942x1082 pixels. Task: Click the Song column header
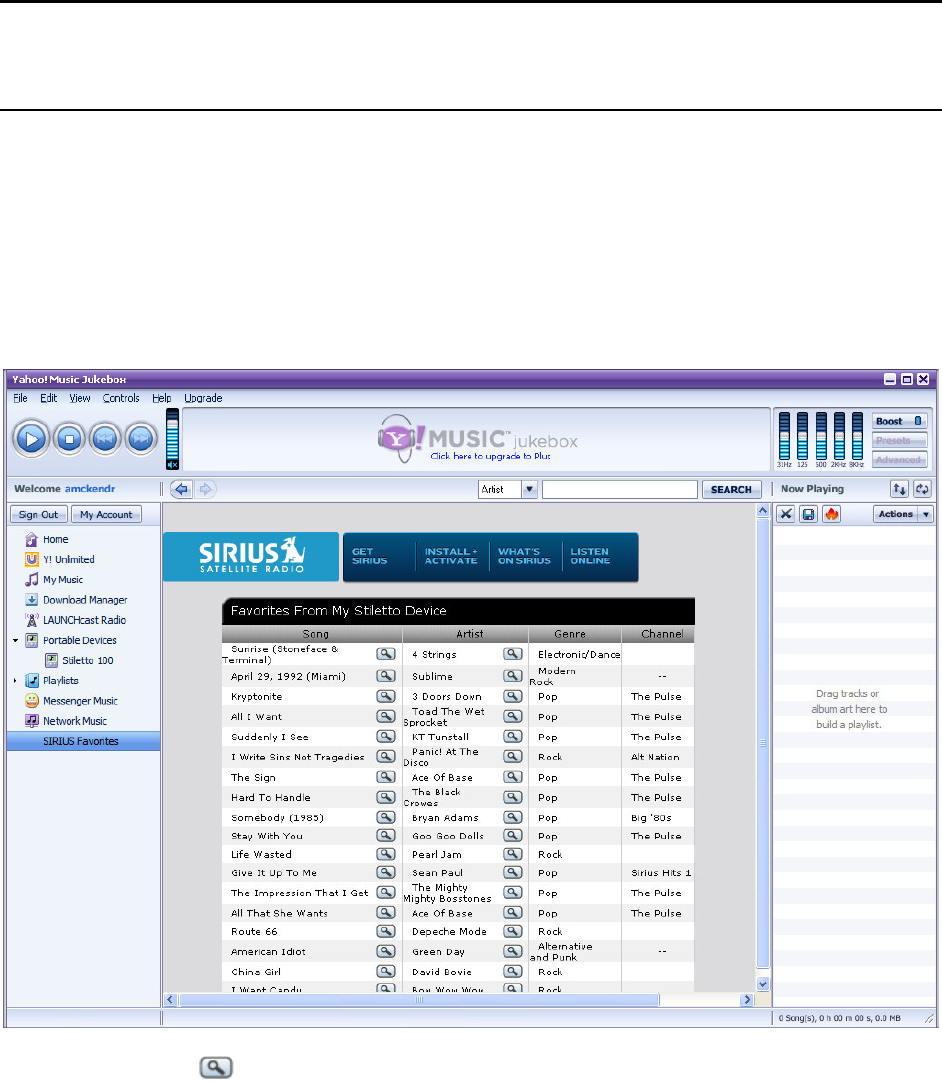(312, 633)
